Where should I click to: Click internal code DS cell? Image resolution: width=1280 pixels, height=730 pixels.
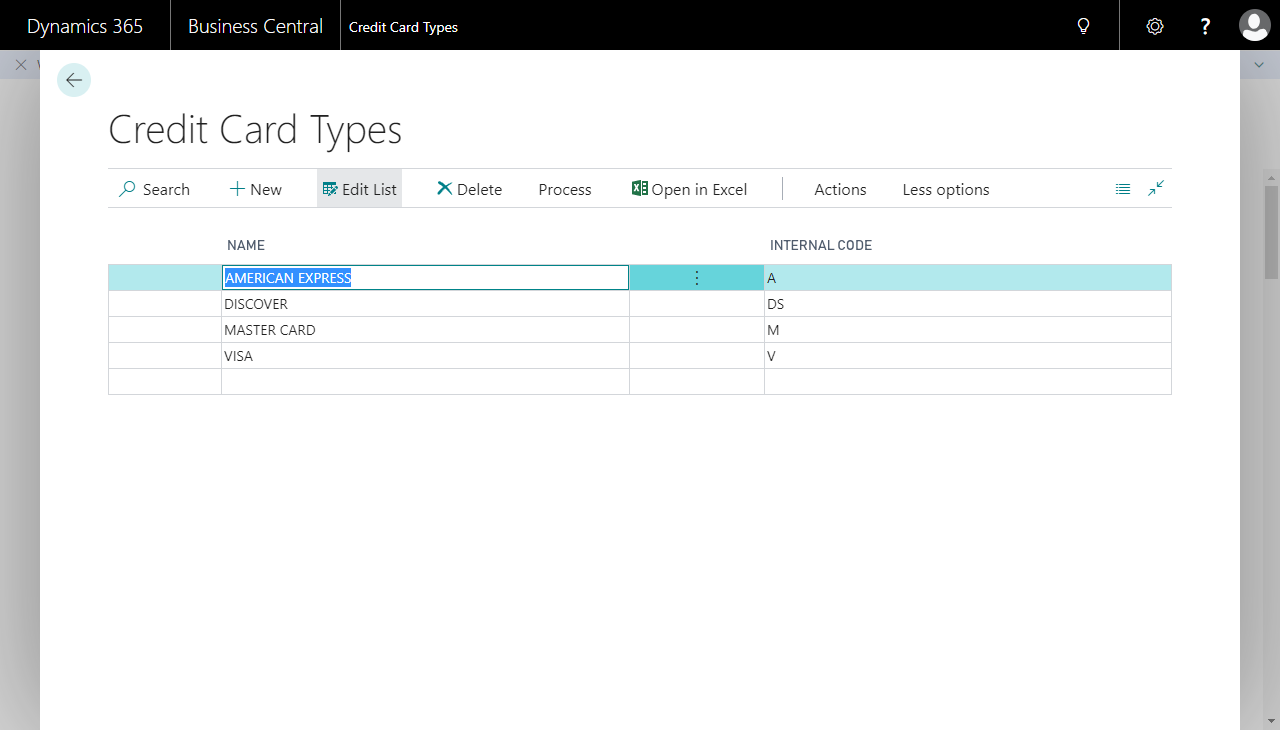(x=968, y=304)
